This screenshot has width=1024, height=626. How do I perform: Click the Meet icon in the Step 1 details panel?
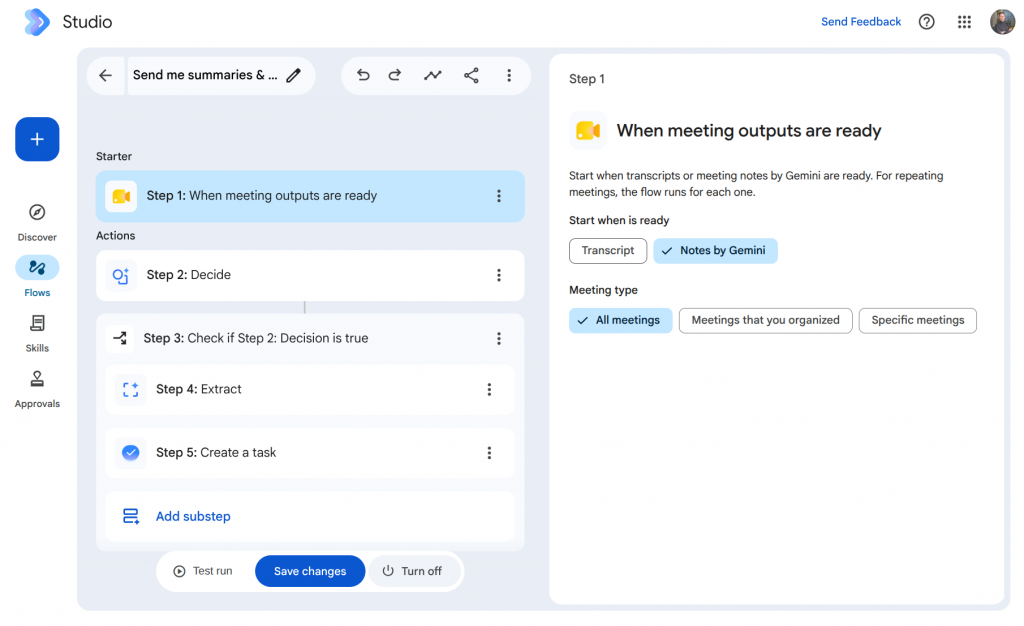click(588, 131)
